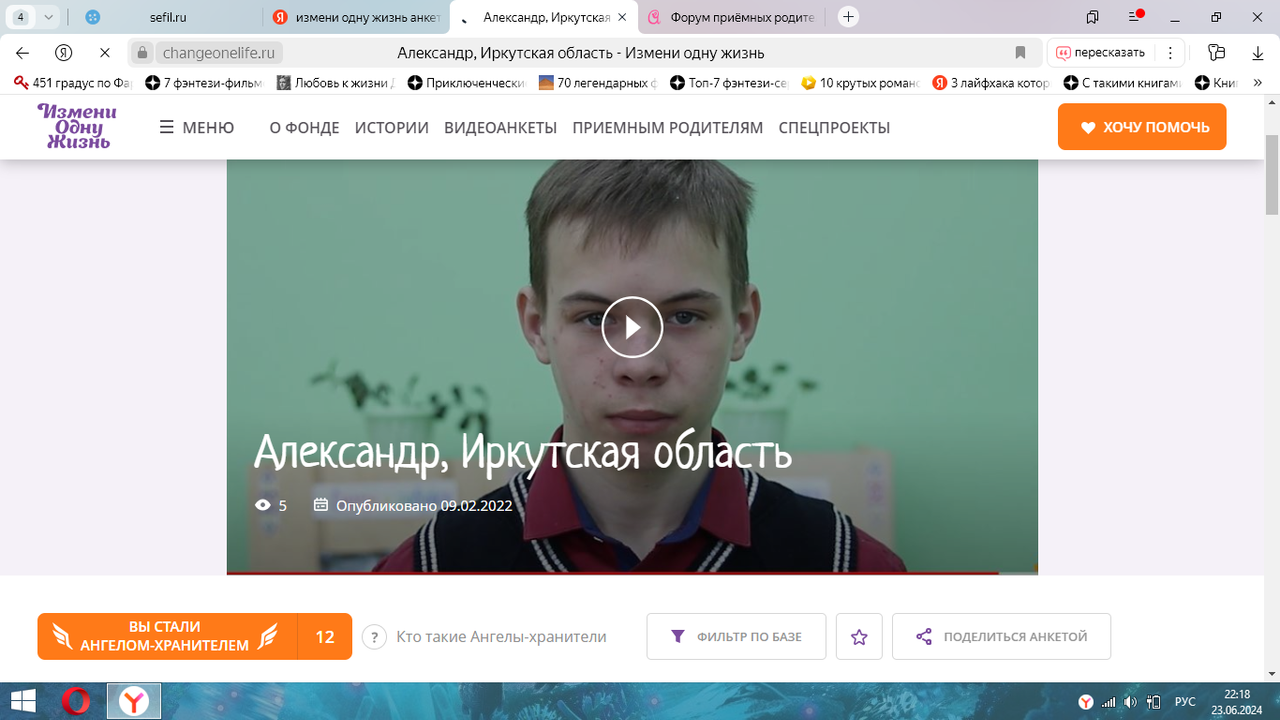Click the 'ХОЧУ ПОМОЧЬ' button
This screenshot has width=1280, height=720.
point(1141,126)
